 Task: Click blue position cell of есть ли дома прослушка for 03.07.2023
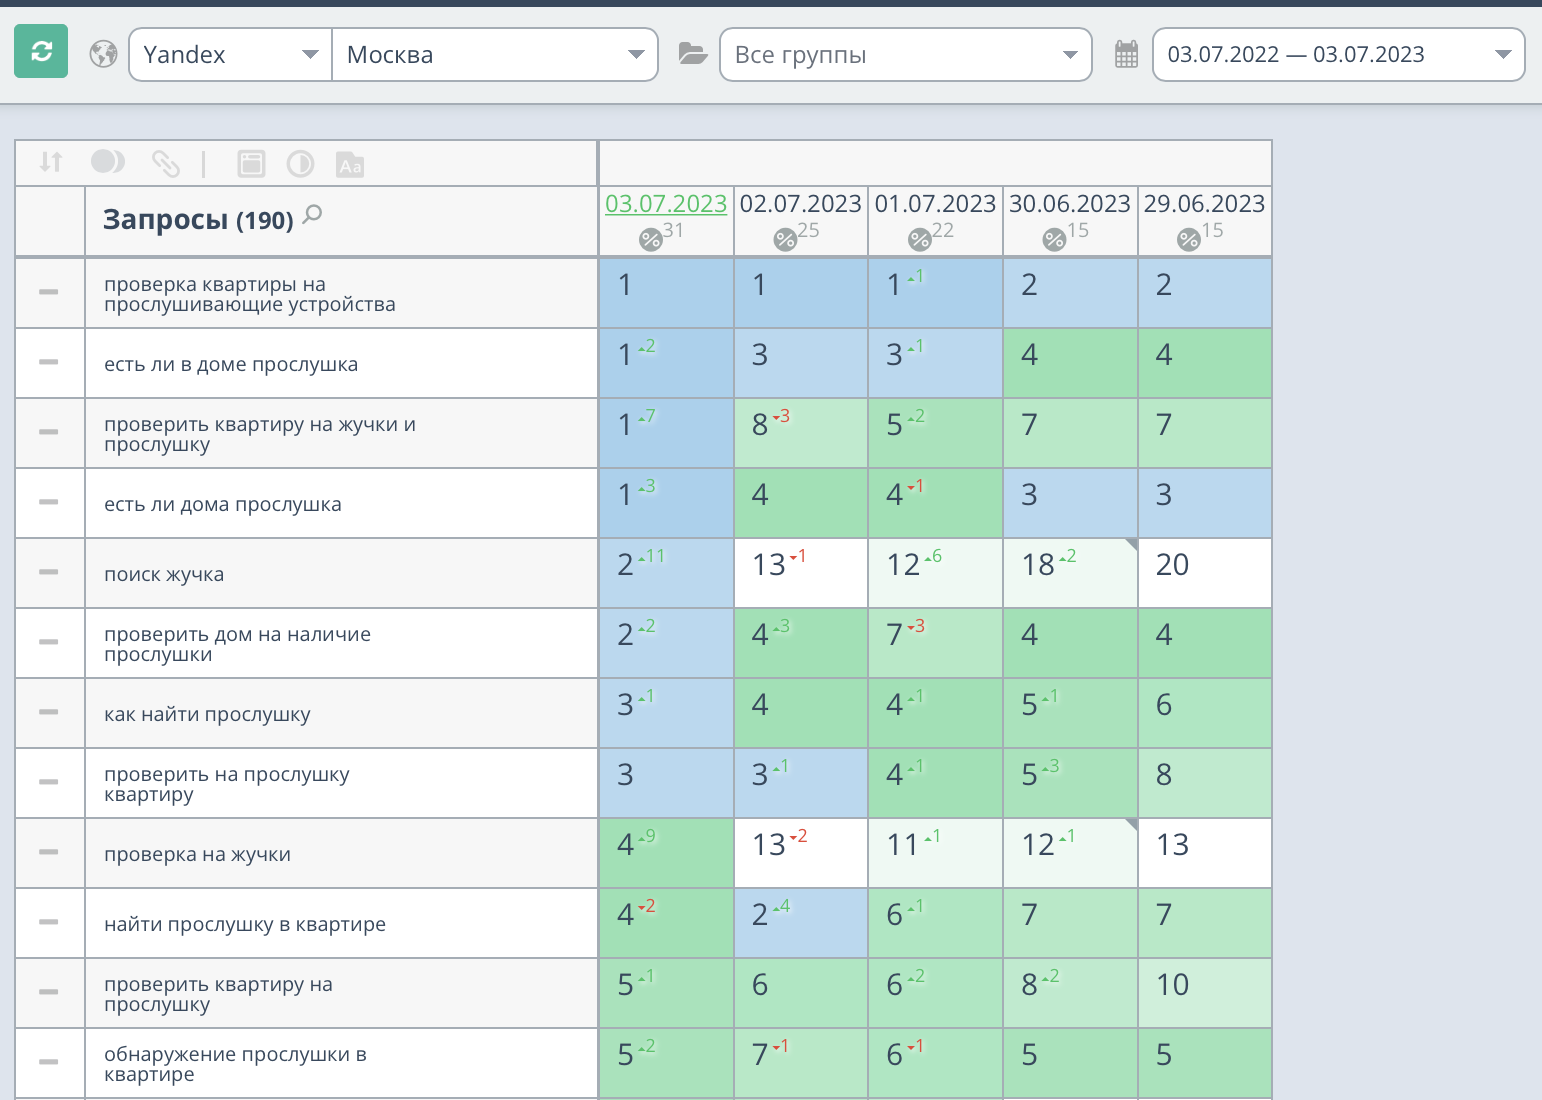click(666, 503)
